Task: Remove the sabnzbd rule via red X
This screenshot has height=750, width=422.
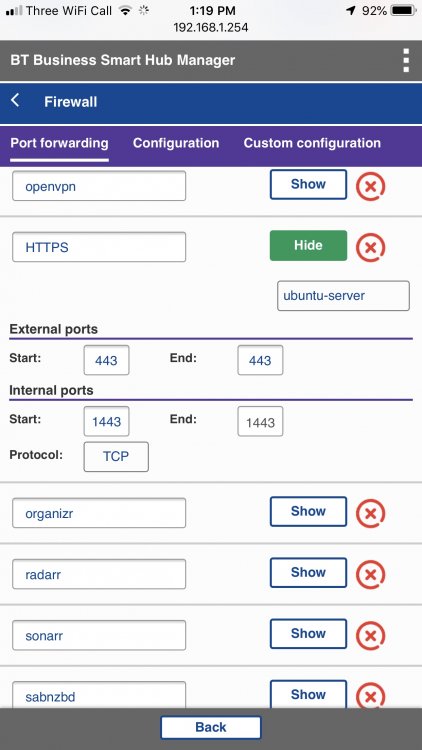Action: [x=371, y=696]
